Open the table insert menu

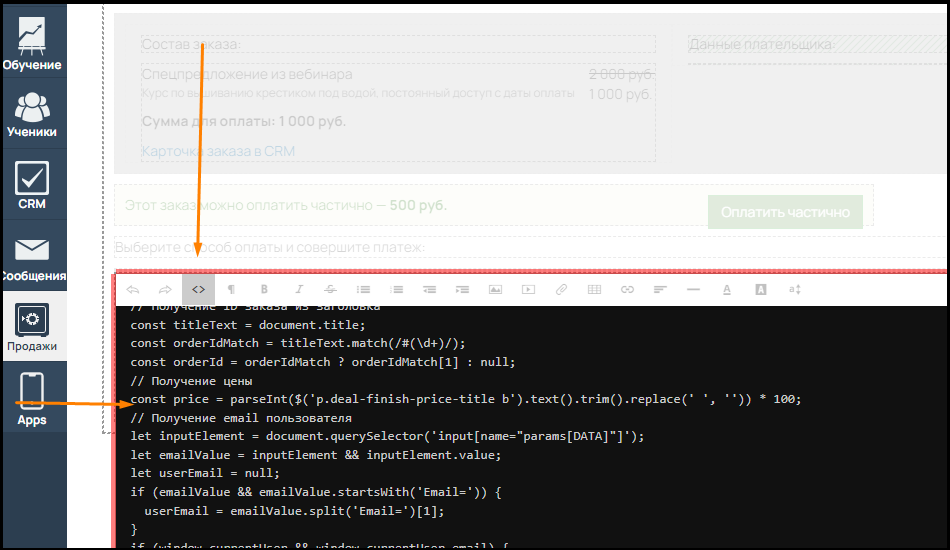(x=594, y=290)
